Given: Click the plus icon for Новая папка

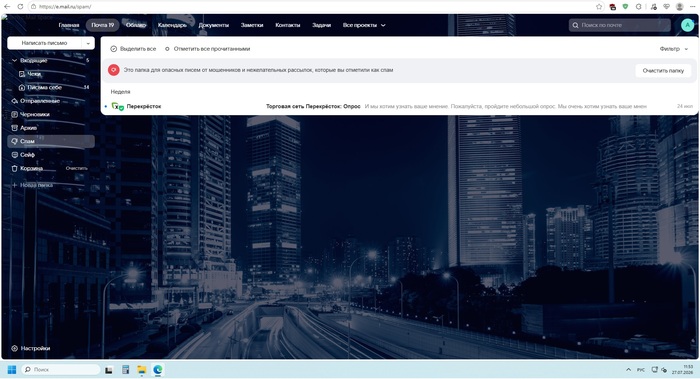Looking at the screenshot, I should [x=14, y=185].
